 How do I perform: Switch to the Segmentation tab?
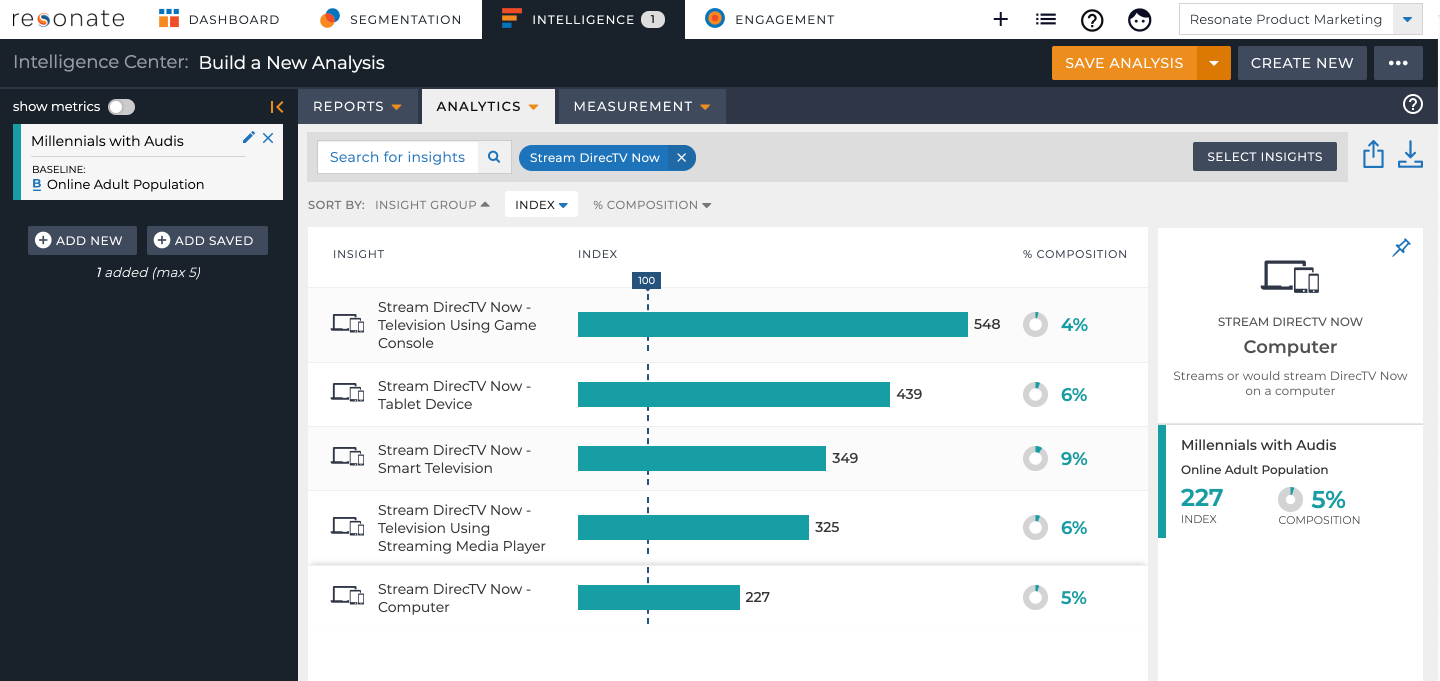[x=390, y=19]
